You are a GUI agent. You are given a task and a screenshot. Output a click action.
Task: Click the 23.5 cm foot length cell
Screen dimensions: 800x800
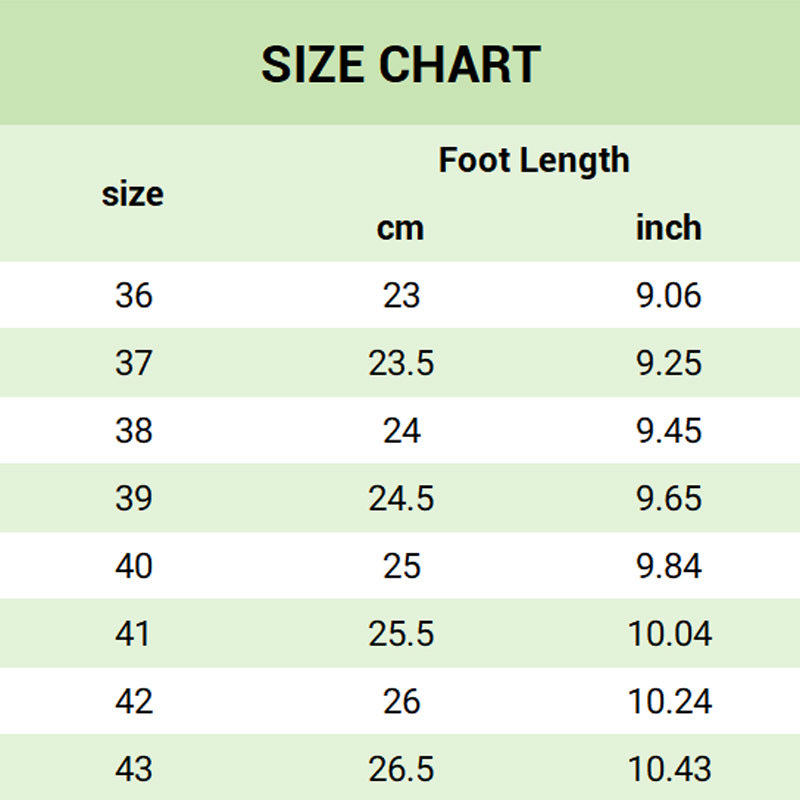(401, 363)
